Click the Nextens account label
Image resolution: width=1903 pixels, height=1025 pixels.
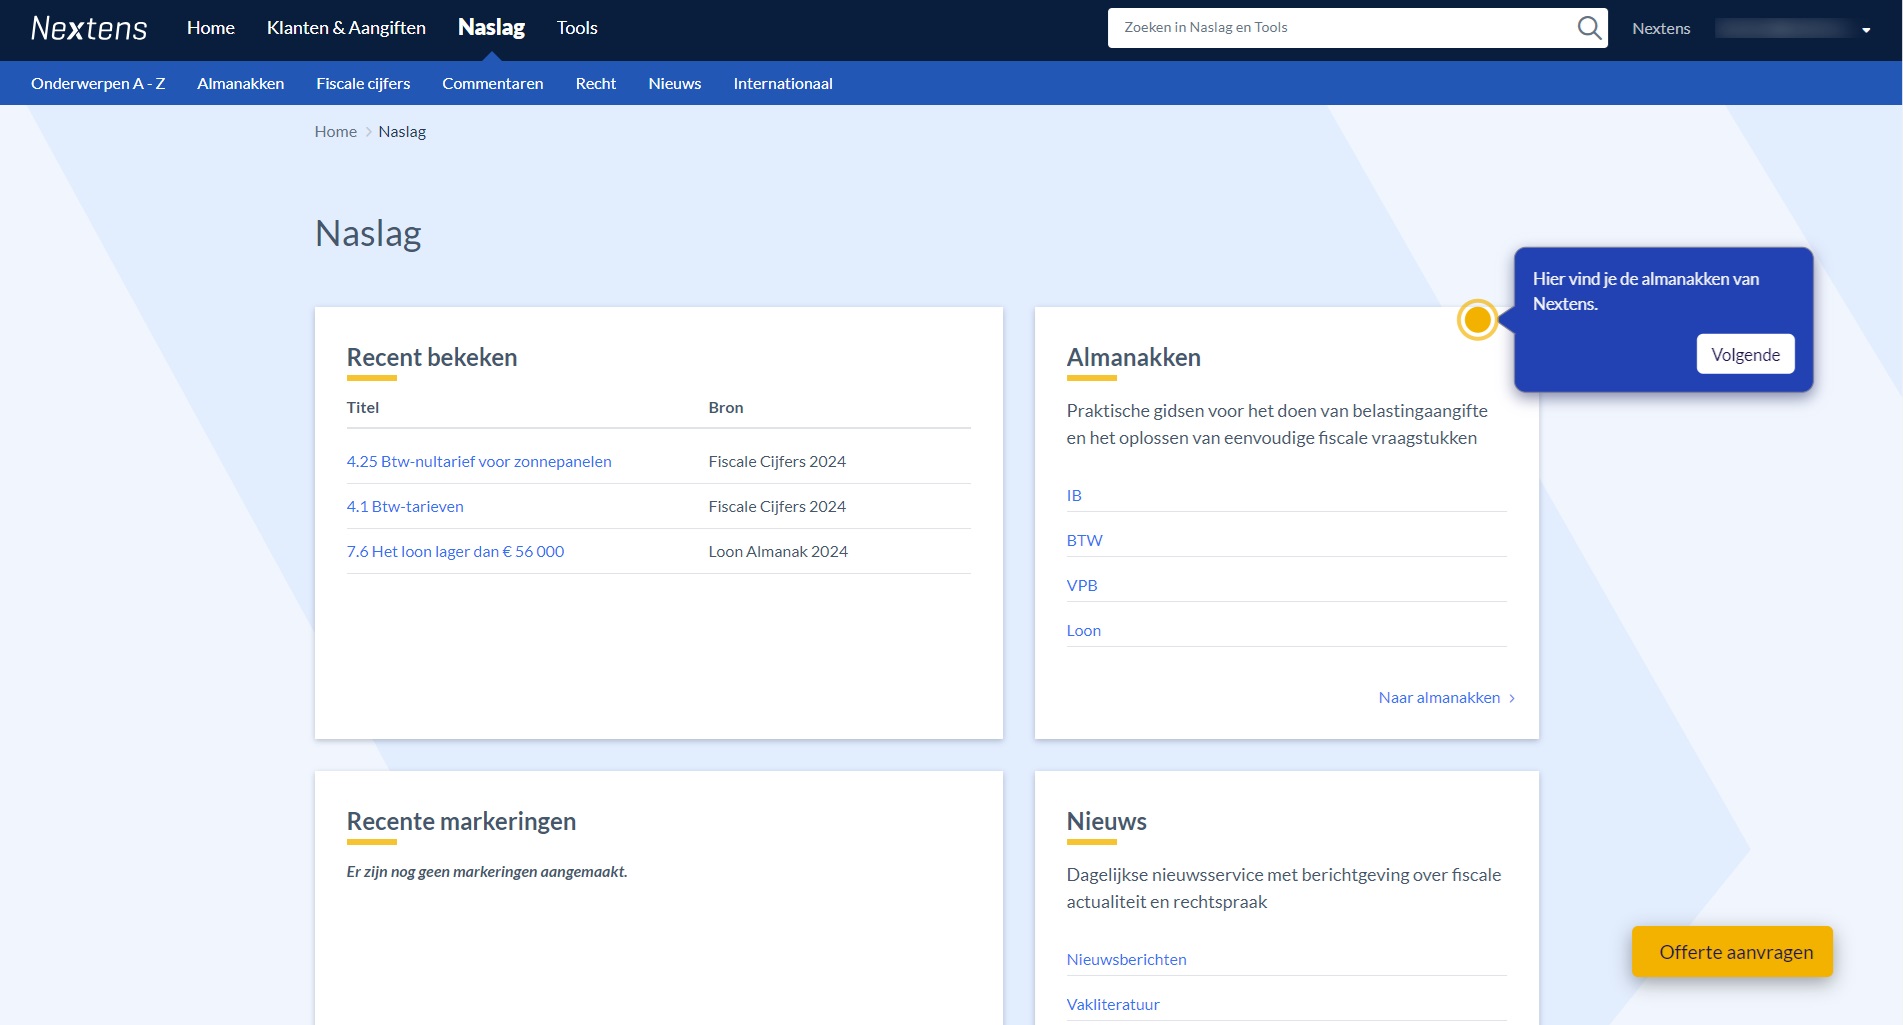pyautogui.click(x=1661, y=29)
